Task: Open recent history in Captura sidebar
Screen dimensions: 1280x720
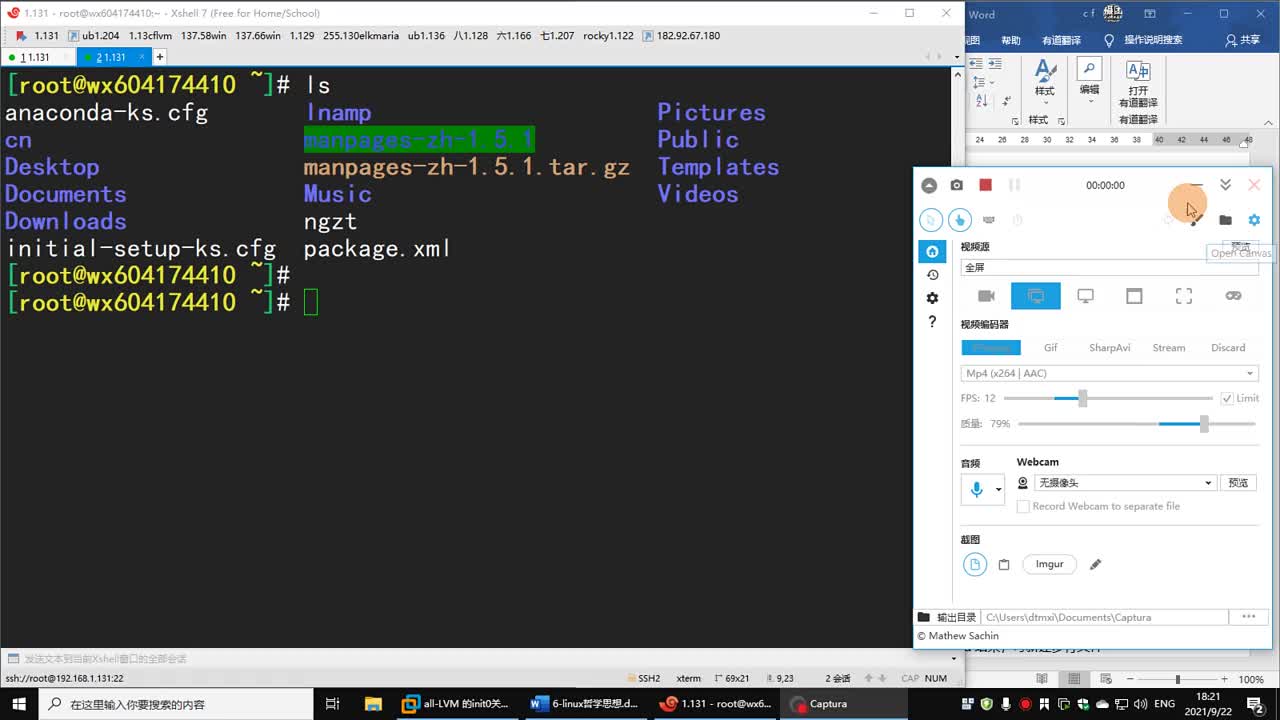Action: coord(932,275)
